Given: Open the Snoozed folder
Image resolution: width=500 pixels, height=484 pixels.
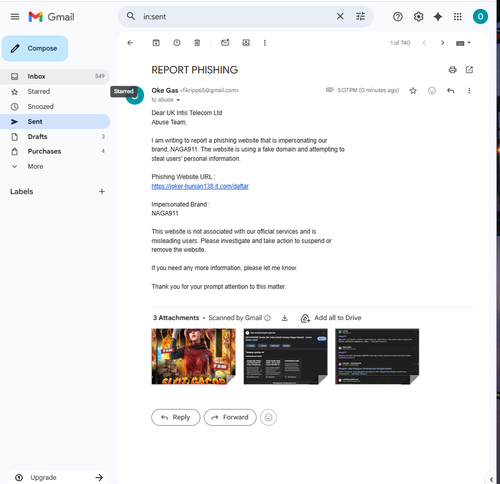Looking at the screenshot, I should (55, 106).
